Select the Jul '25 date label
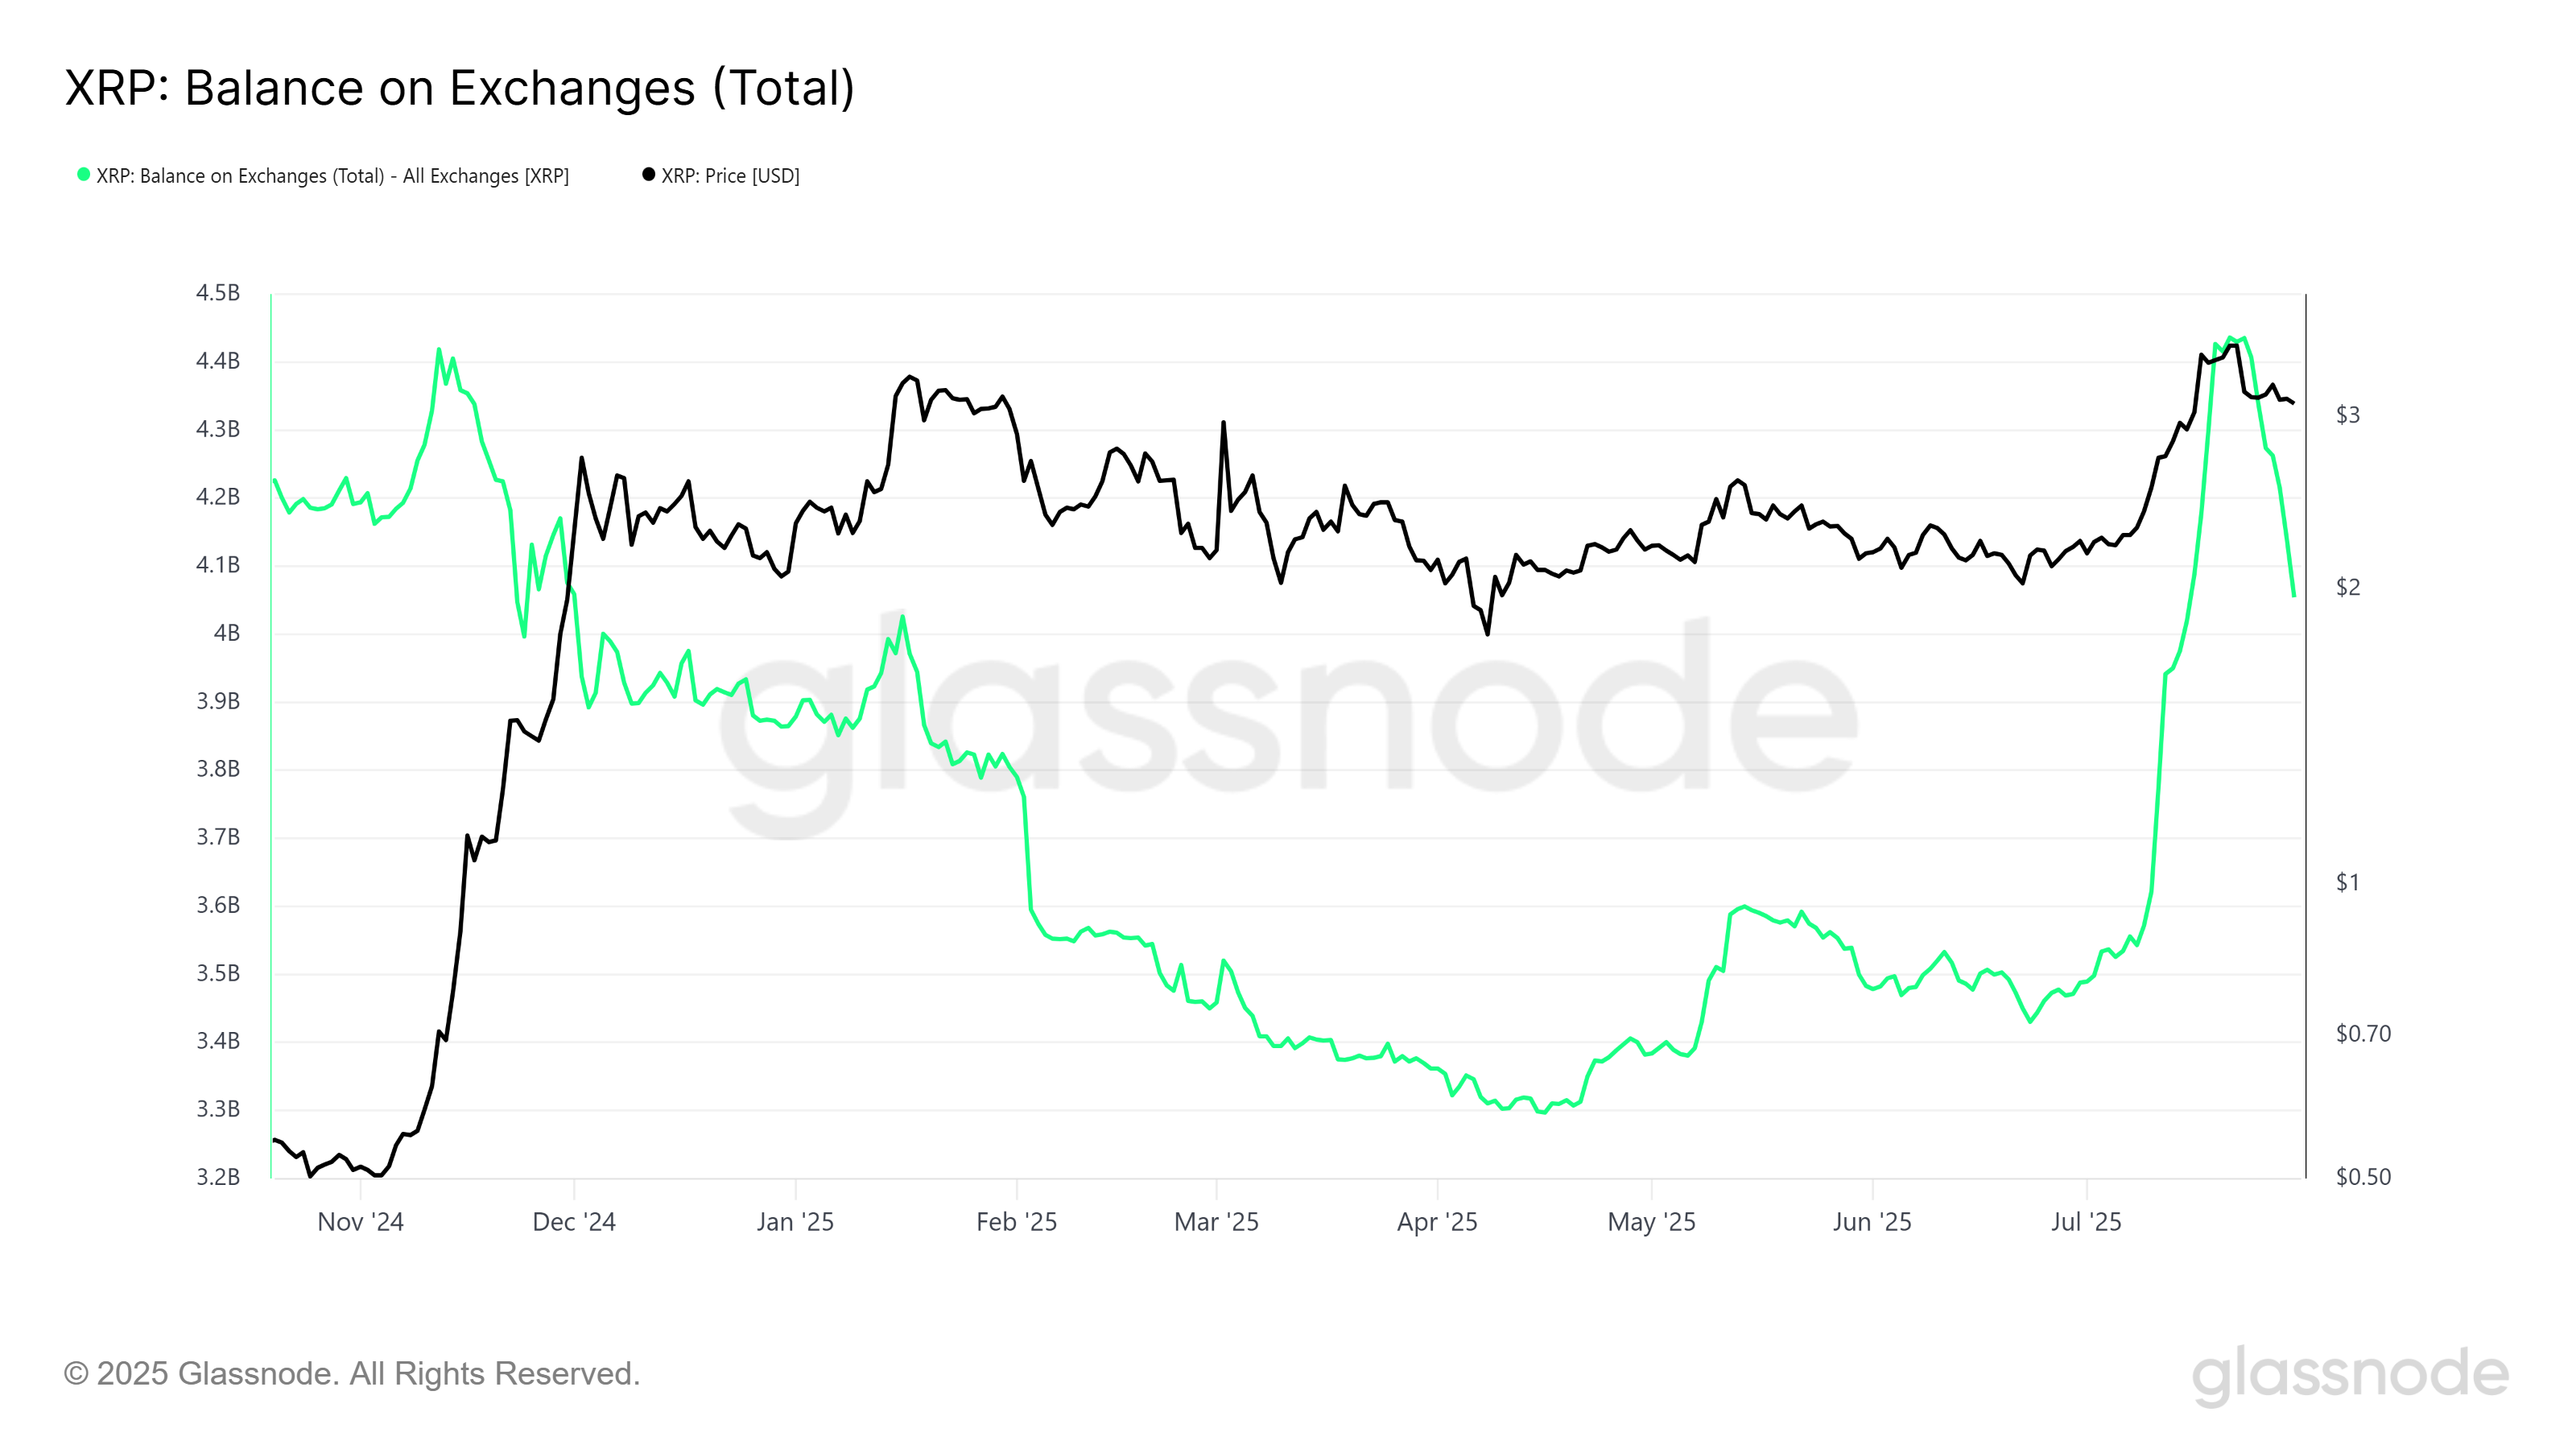This screenshot has height=1449, width=2576. pos(2086,1222)
